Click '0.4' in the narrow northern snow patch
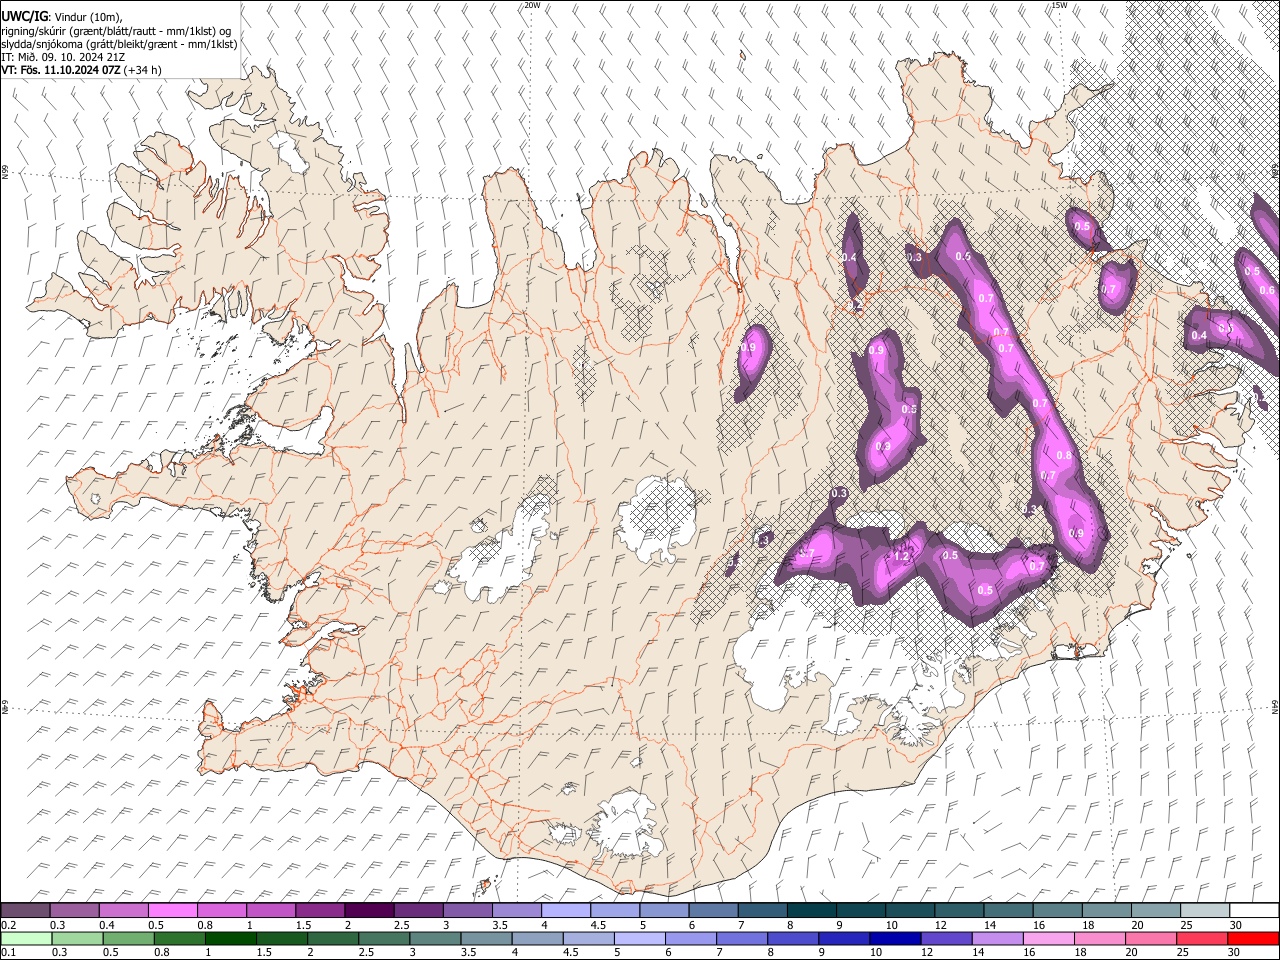 click(850, 258)
